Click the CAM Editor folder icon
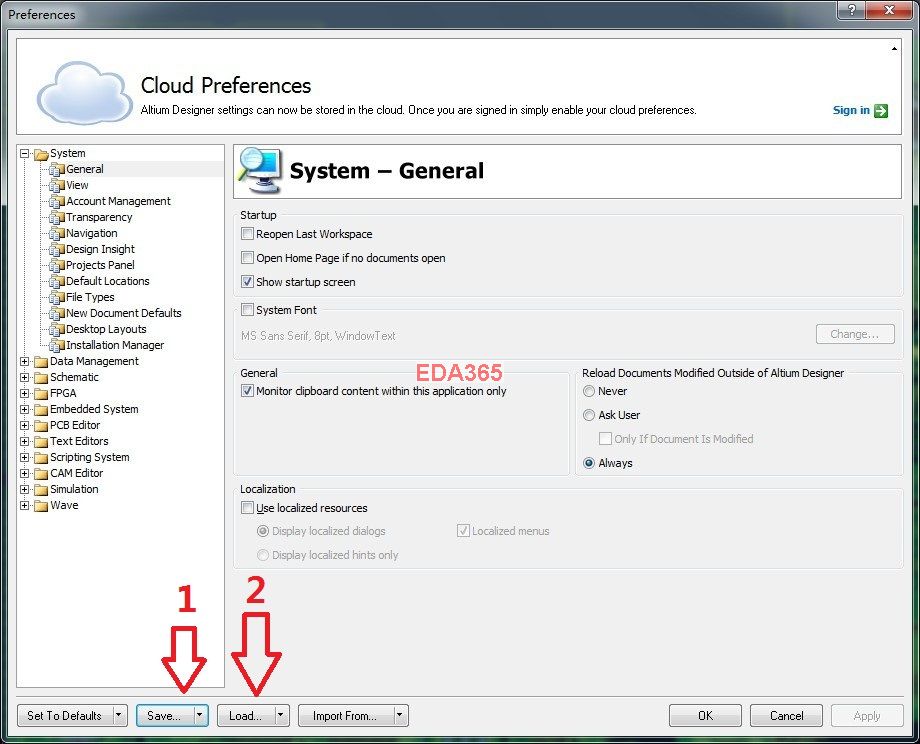The height and width of the screenshot is (744, 920). 41,474
